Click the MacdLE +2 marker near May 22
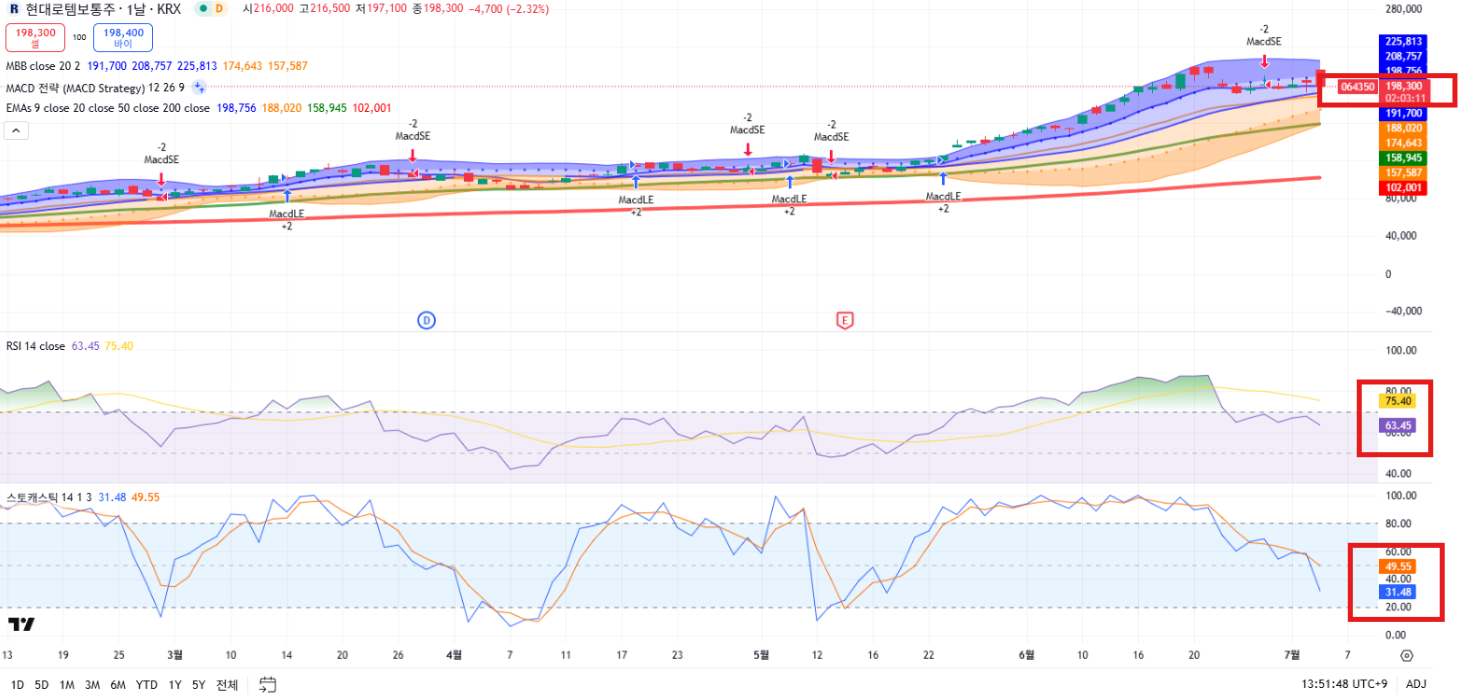Viewport: 1458px width, 695px height. click(x=942, y=202)
